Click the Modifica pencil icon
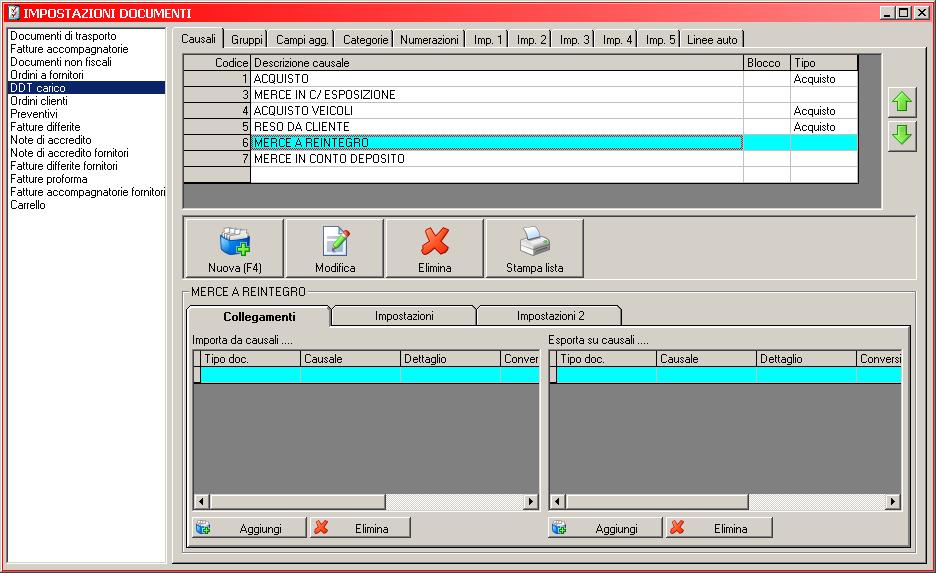This screenshot has width=936, height=573. (x=335, y=241)
